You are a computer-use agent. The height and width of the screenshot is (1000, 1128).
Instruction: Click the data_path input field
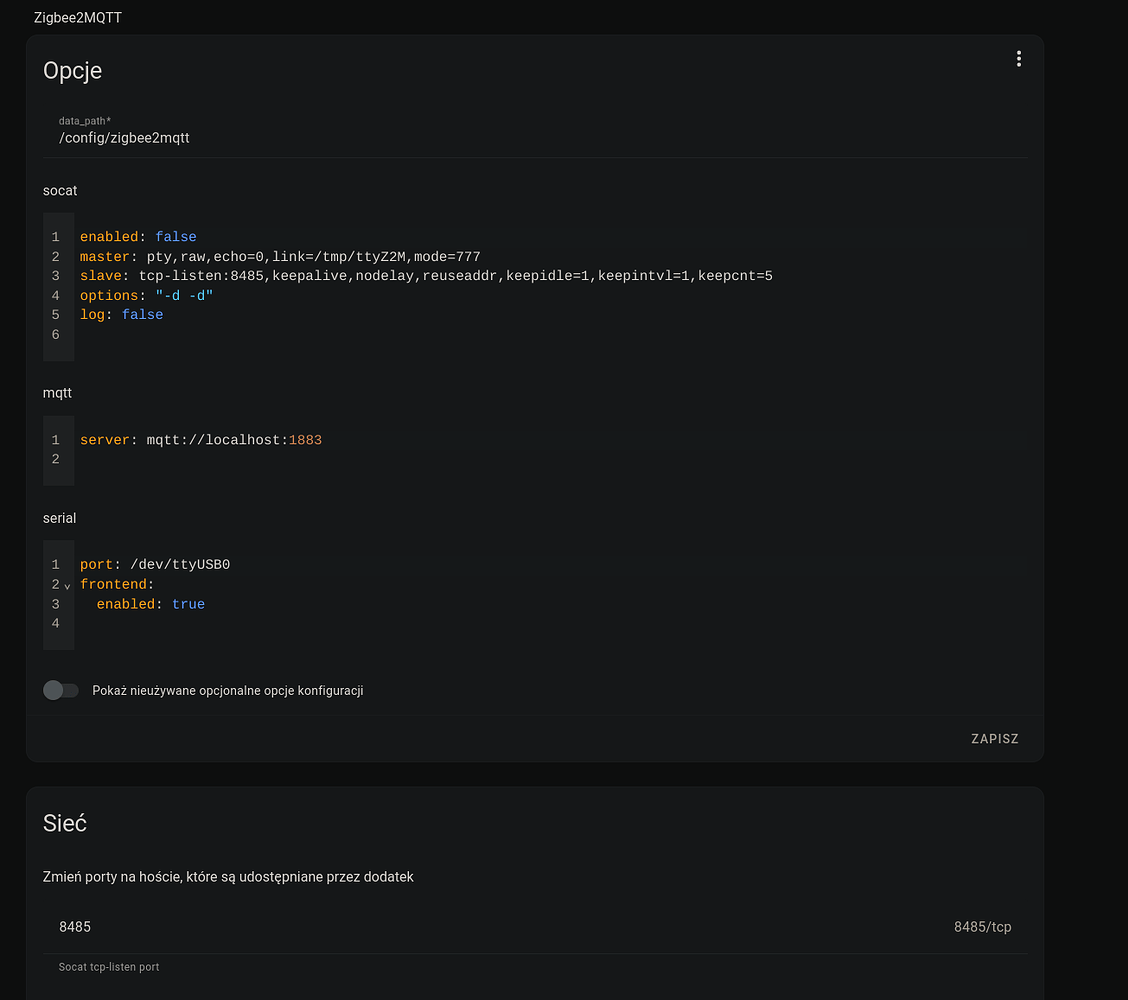[x=540, y=138]
